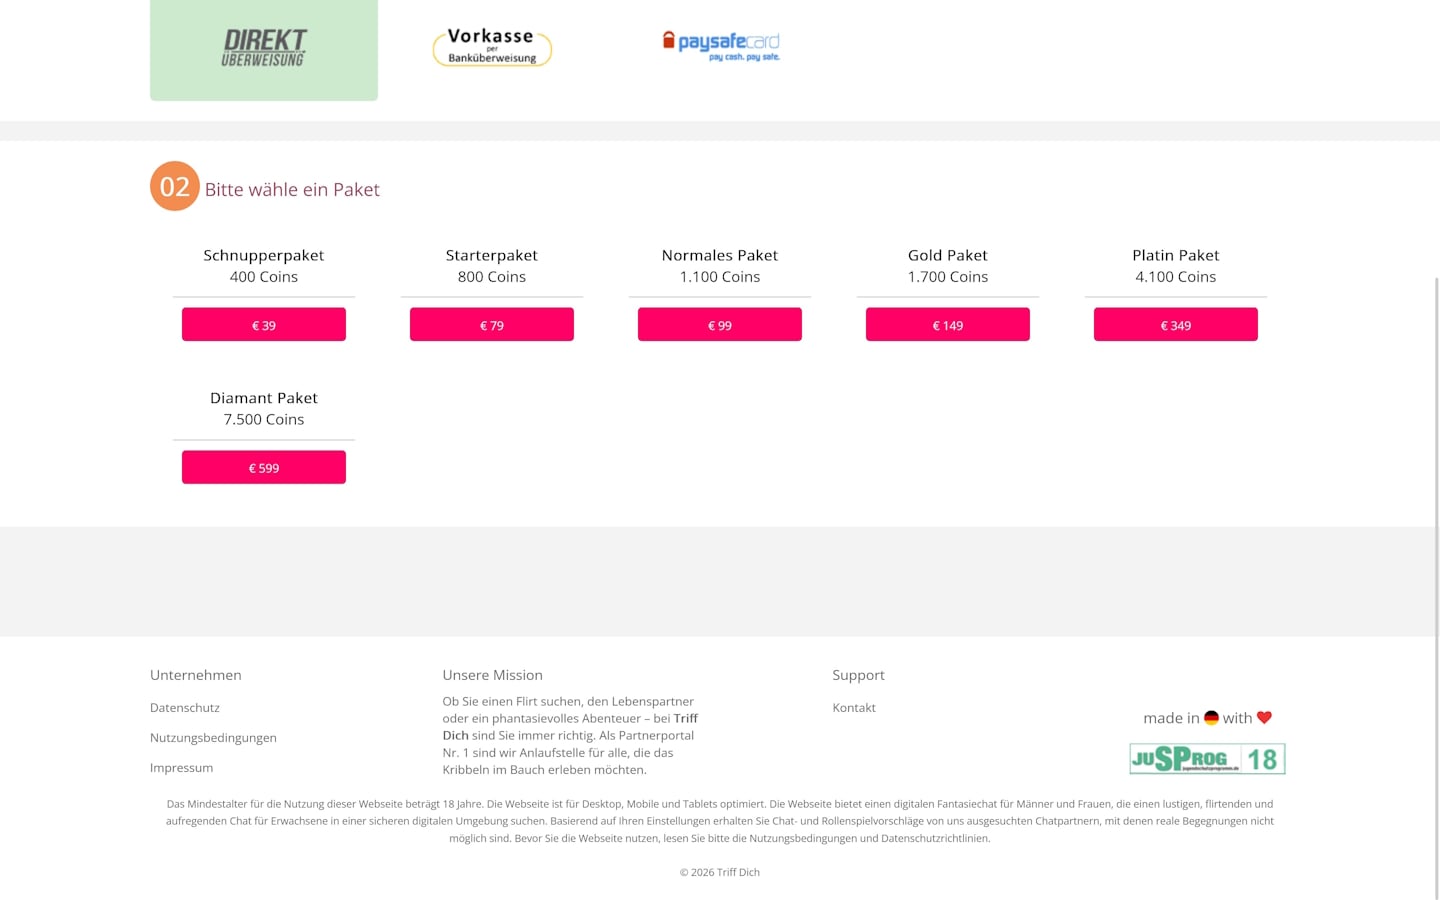The image size is (1440, 900).
Task: Purchase Normales Paket for € 99
Action: (720, 325)
